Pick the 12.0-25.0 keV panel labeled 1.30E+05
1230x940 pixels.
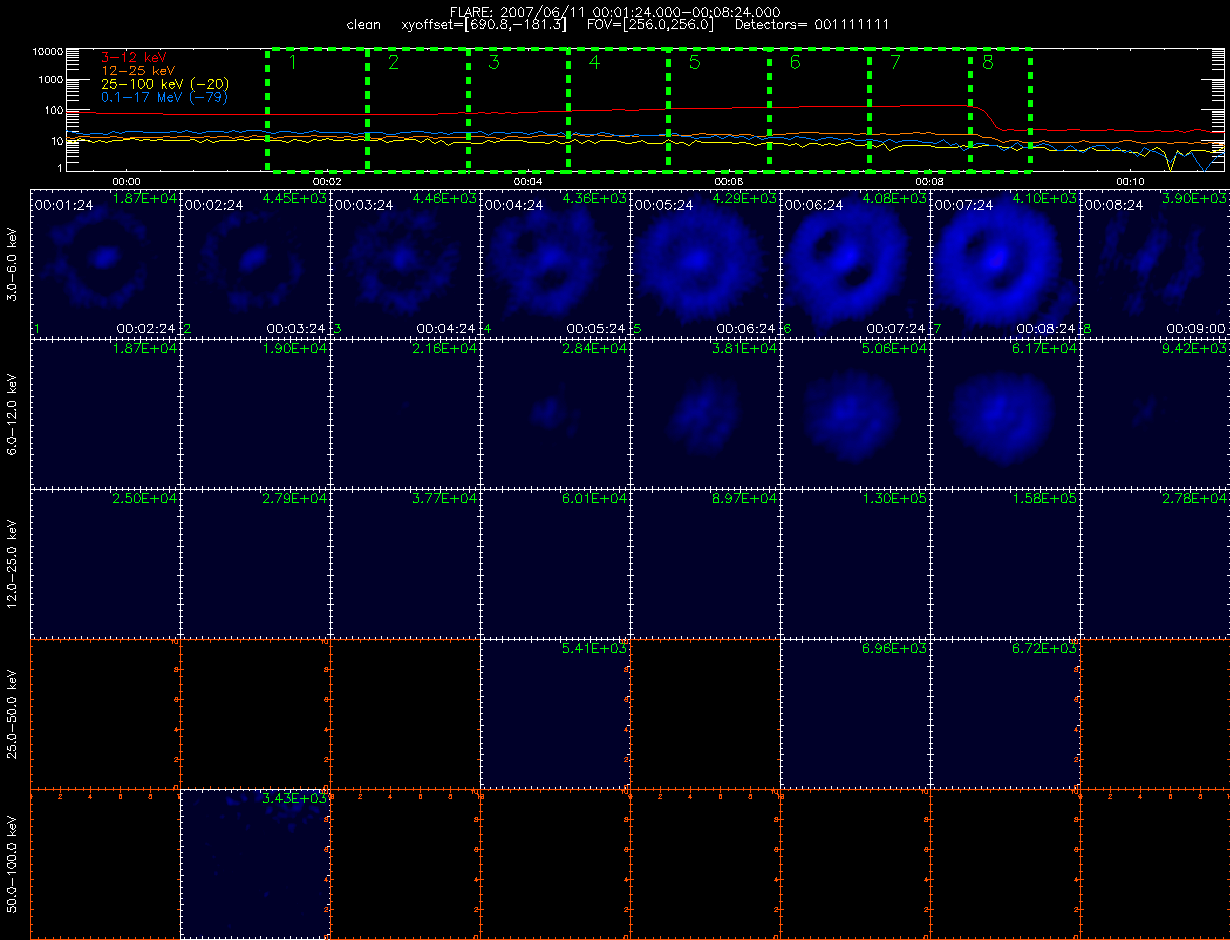click(x=855, y=563)
